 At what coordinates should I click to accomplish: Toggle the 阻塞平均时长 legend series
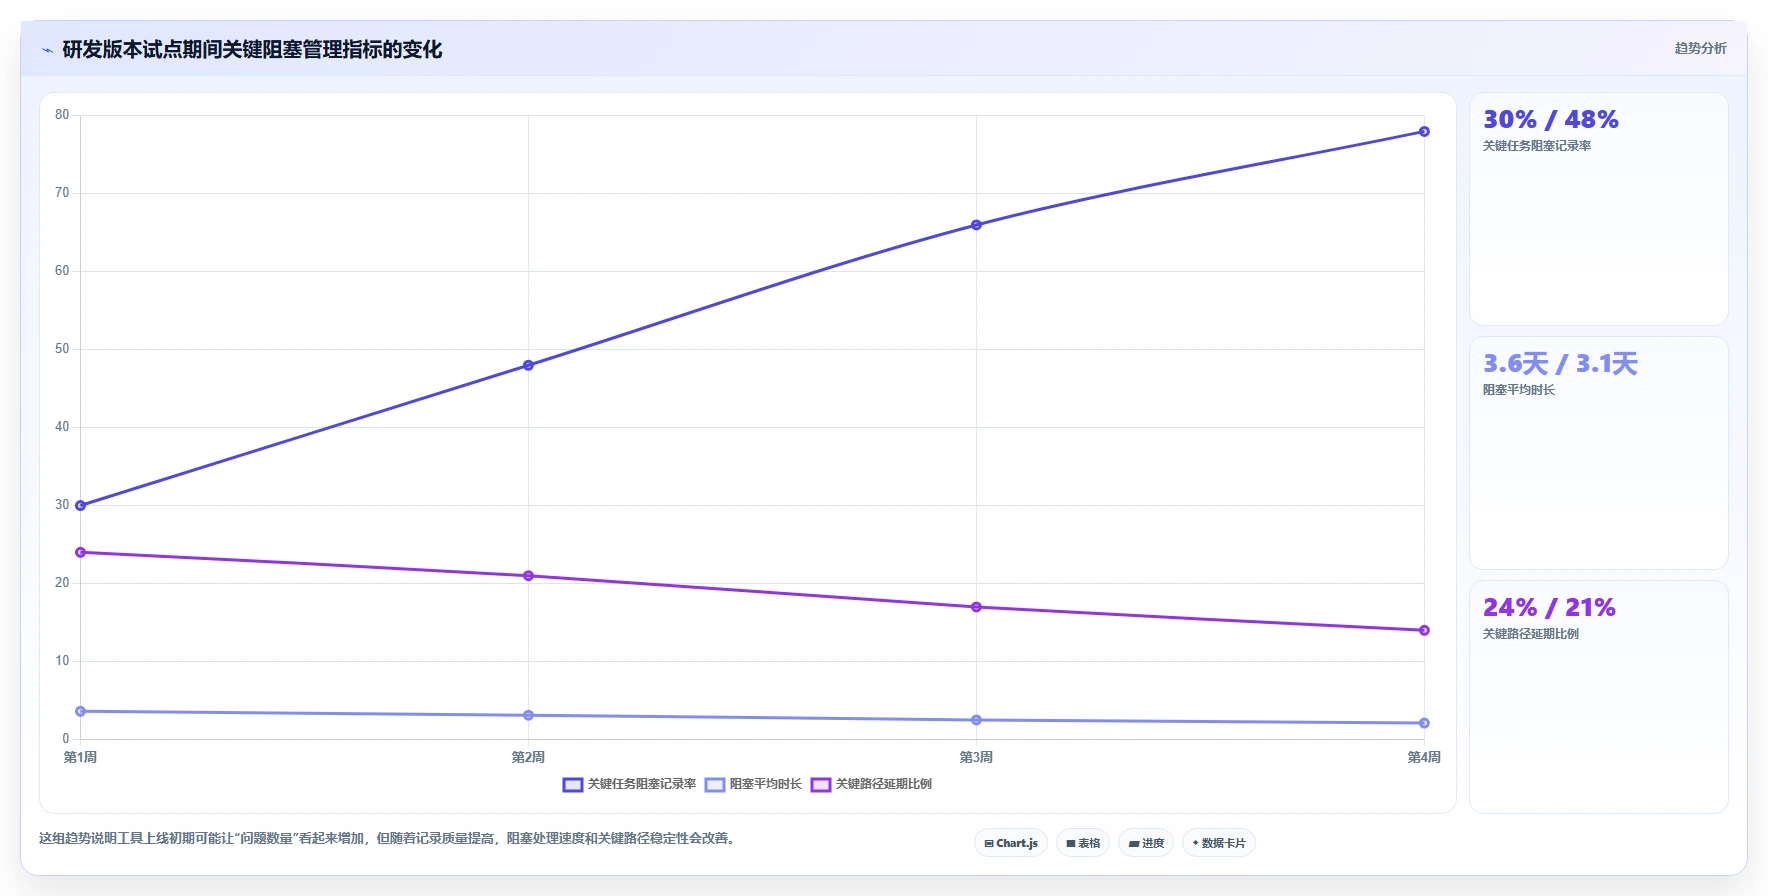click(x=753, y=784)
